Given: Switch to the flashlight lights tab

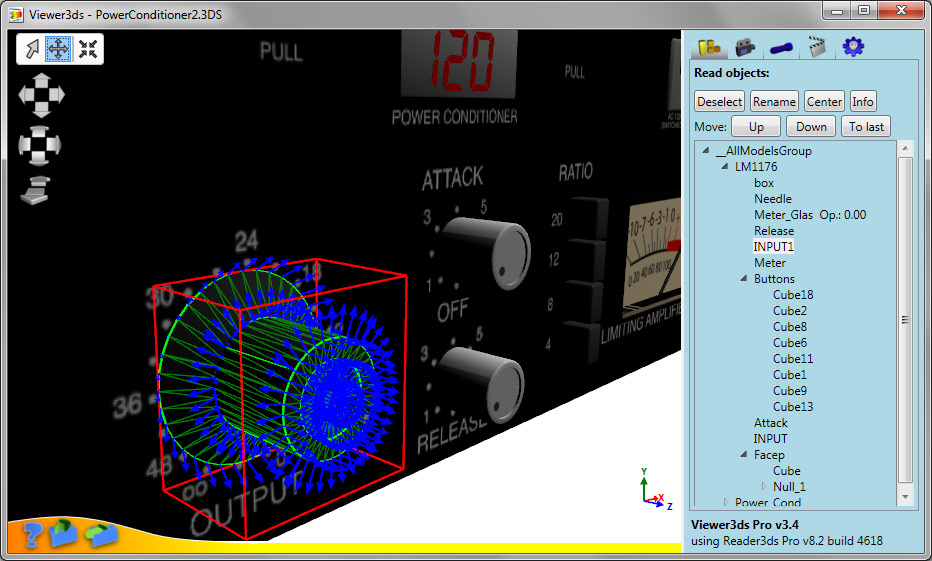Looking at the screenshot, I should 781,47.
